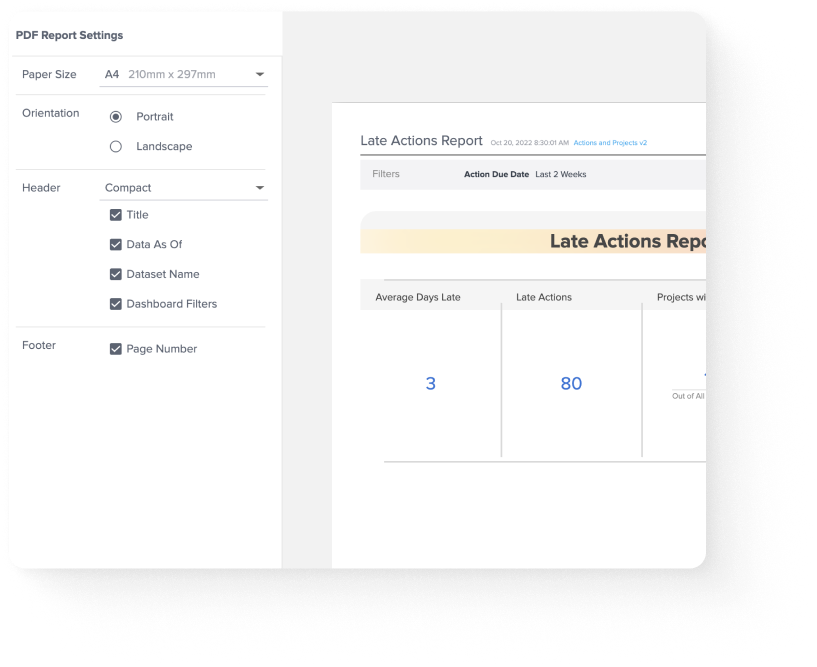Click the Last 2 Weeks filter value
The image size is (817, 667).
(x=561, y=175)
